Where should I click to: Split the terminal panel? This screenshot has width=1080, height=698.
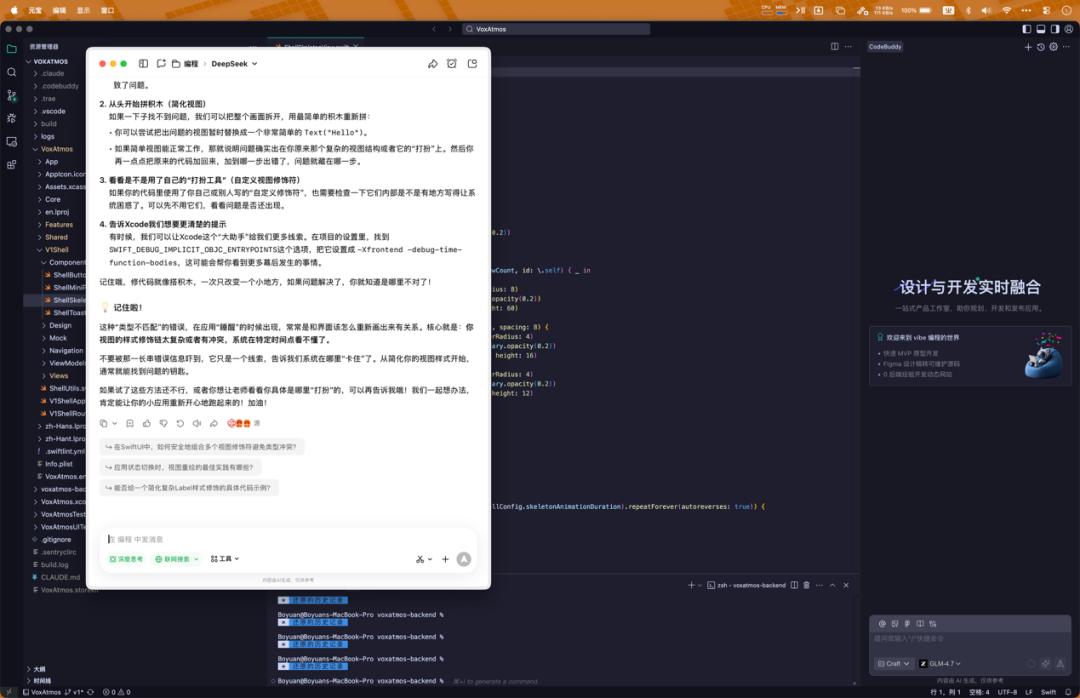pyautogui.click(x=794, y=585)
